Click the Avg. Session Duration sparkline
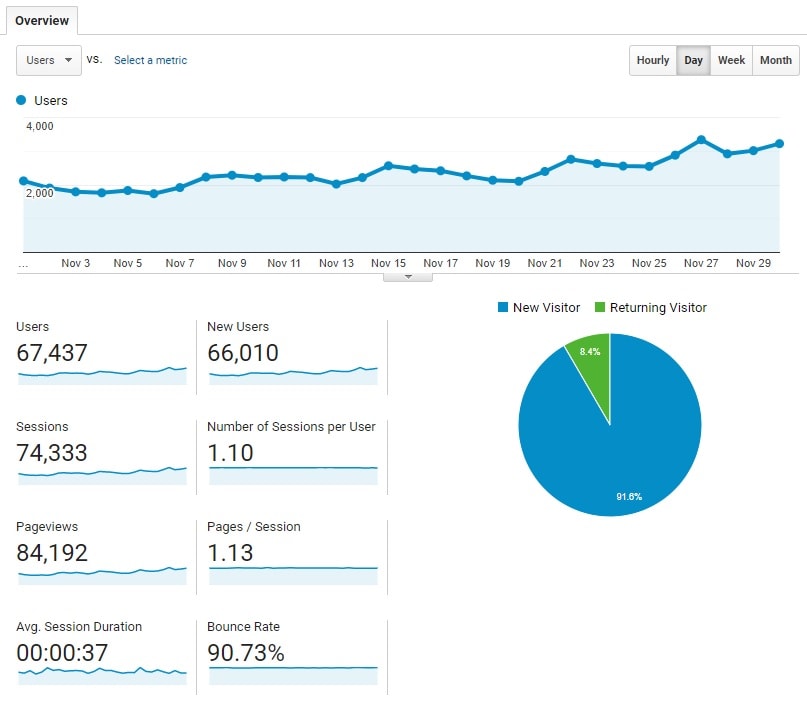 click(102, 675)
